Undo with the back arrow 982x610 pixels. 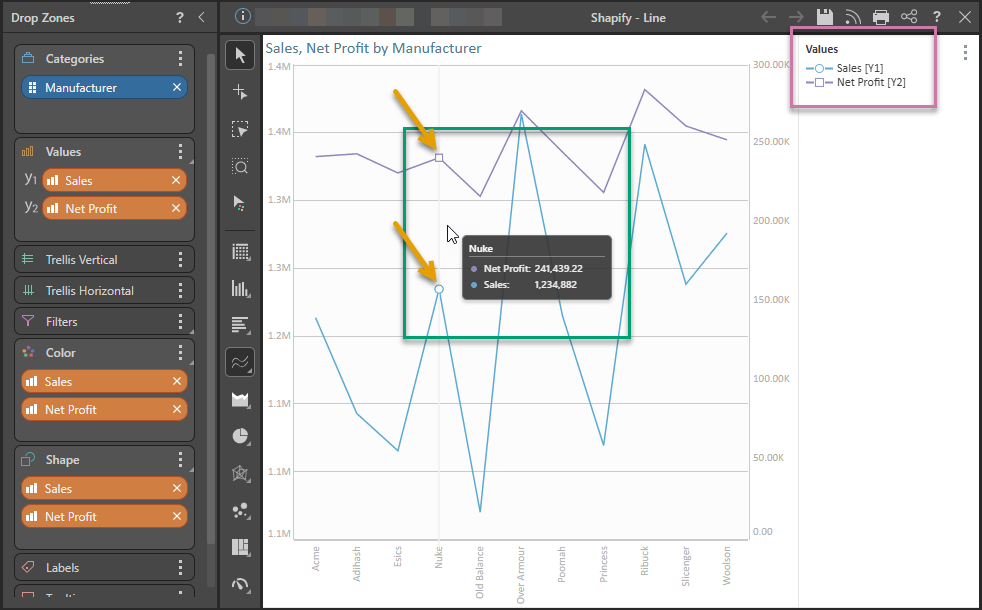tap(768, 17)
